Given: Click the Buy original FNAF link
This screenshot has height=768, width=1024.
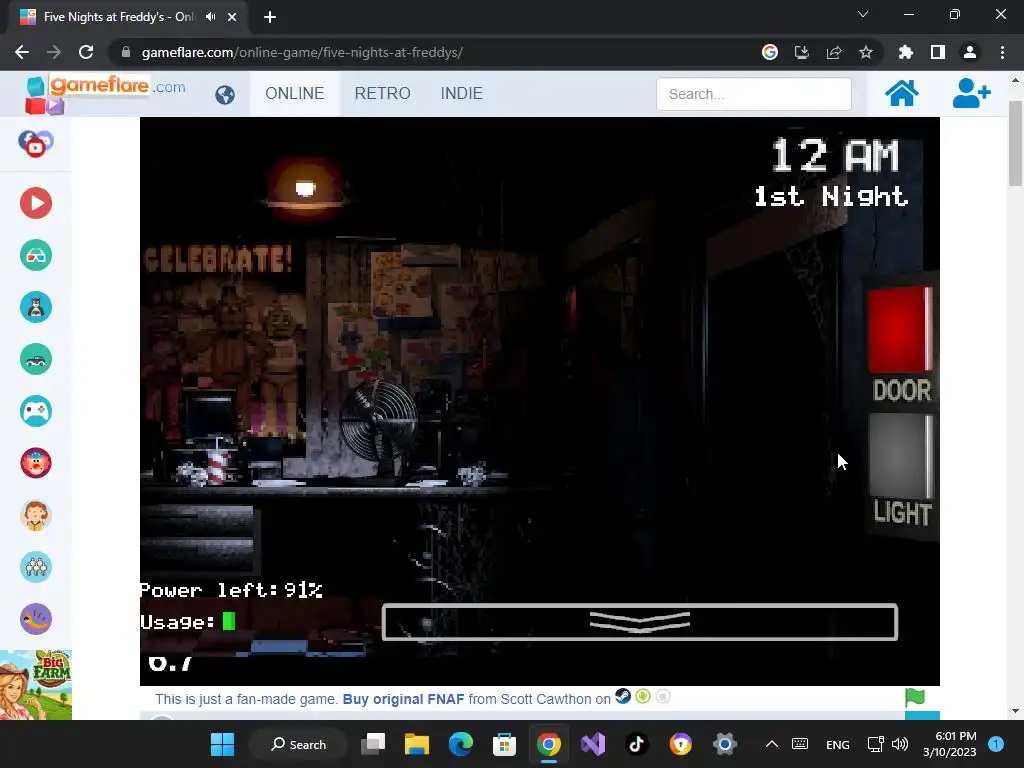Looking at the screenshot, I should click(x=404, y=699).
